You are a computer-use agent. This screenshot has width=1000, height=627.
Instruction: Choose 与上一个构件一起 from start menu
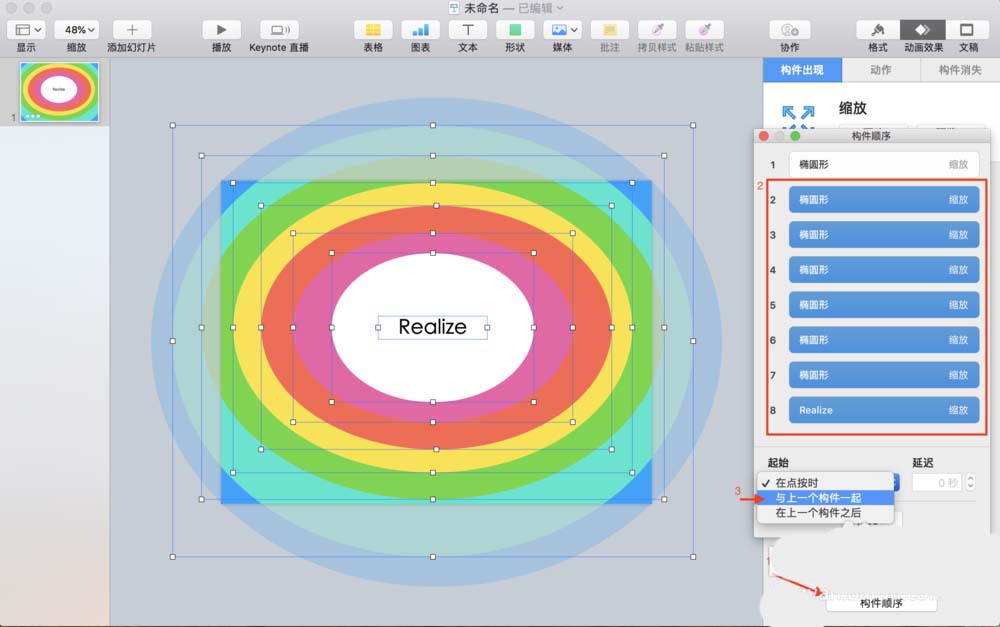(x=818, y=498)
